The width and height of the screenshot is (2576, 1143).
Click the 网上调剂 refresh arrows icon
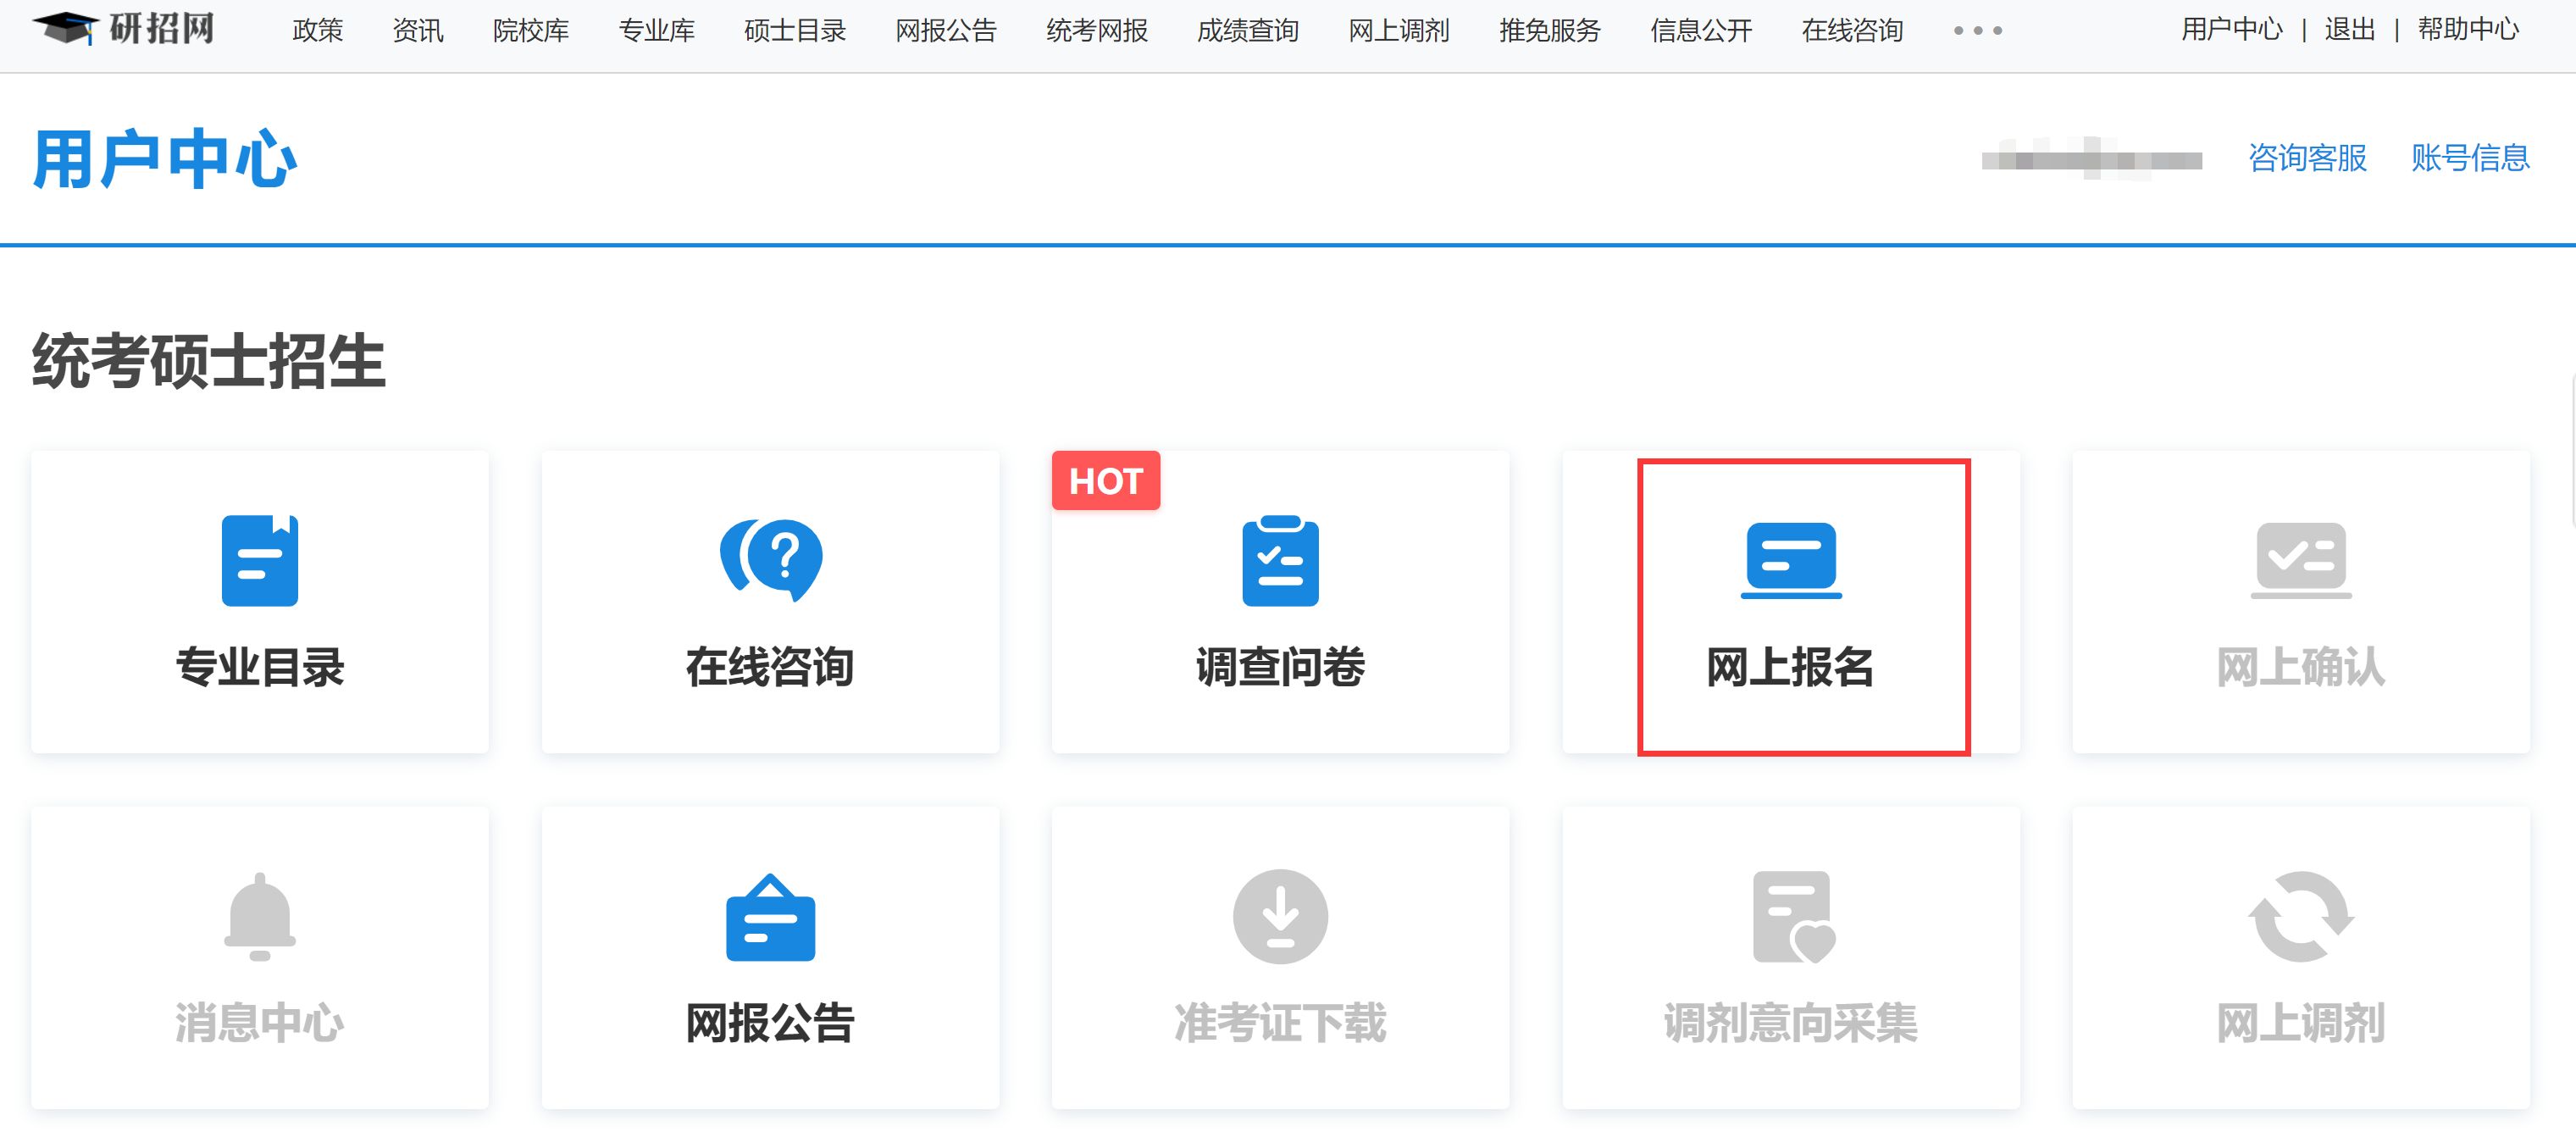pyautogui.click(x=2302, y=916)
